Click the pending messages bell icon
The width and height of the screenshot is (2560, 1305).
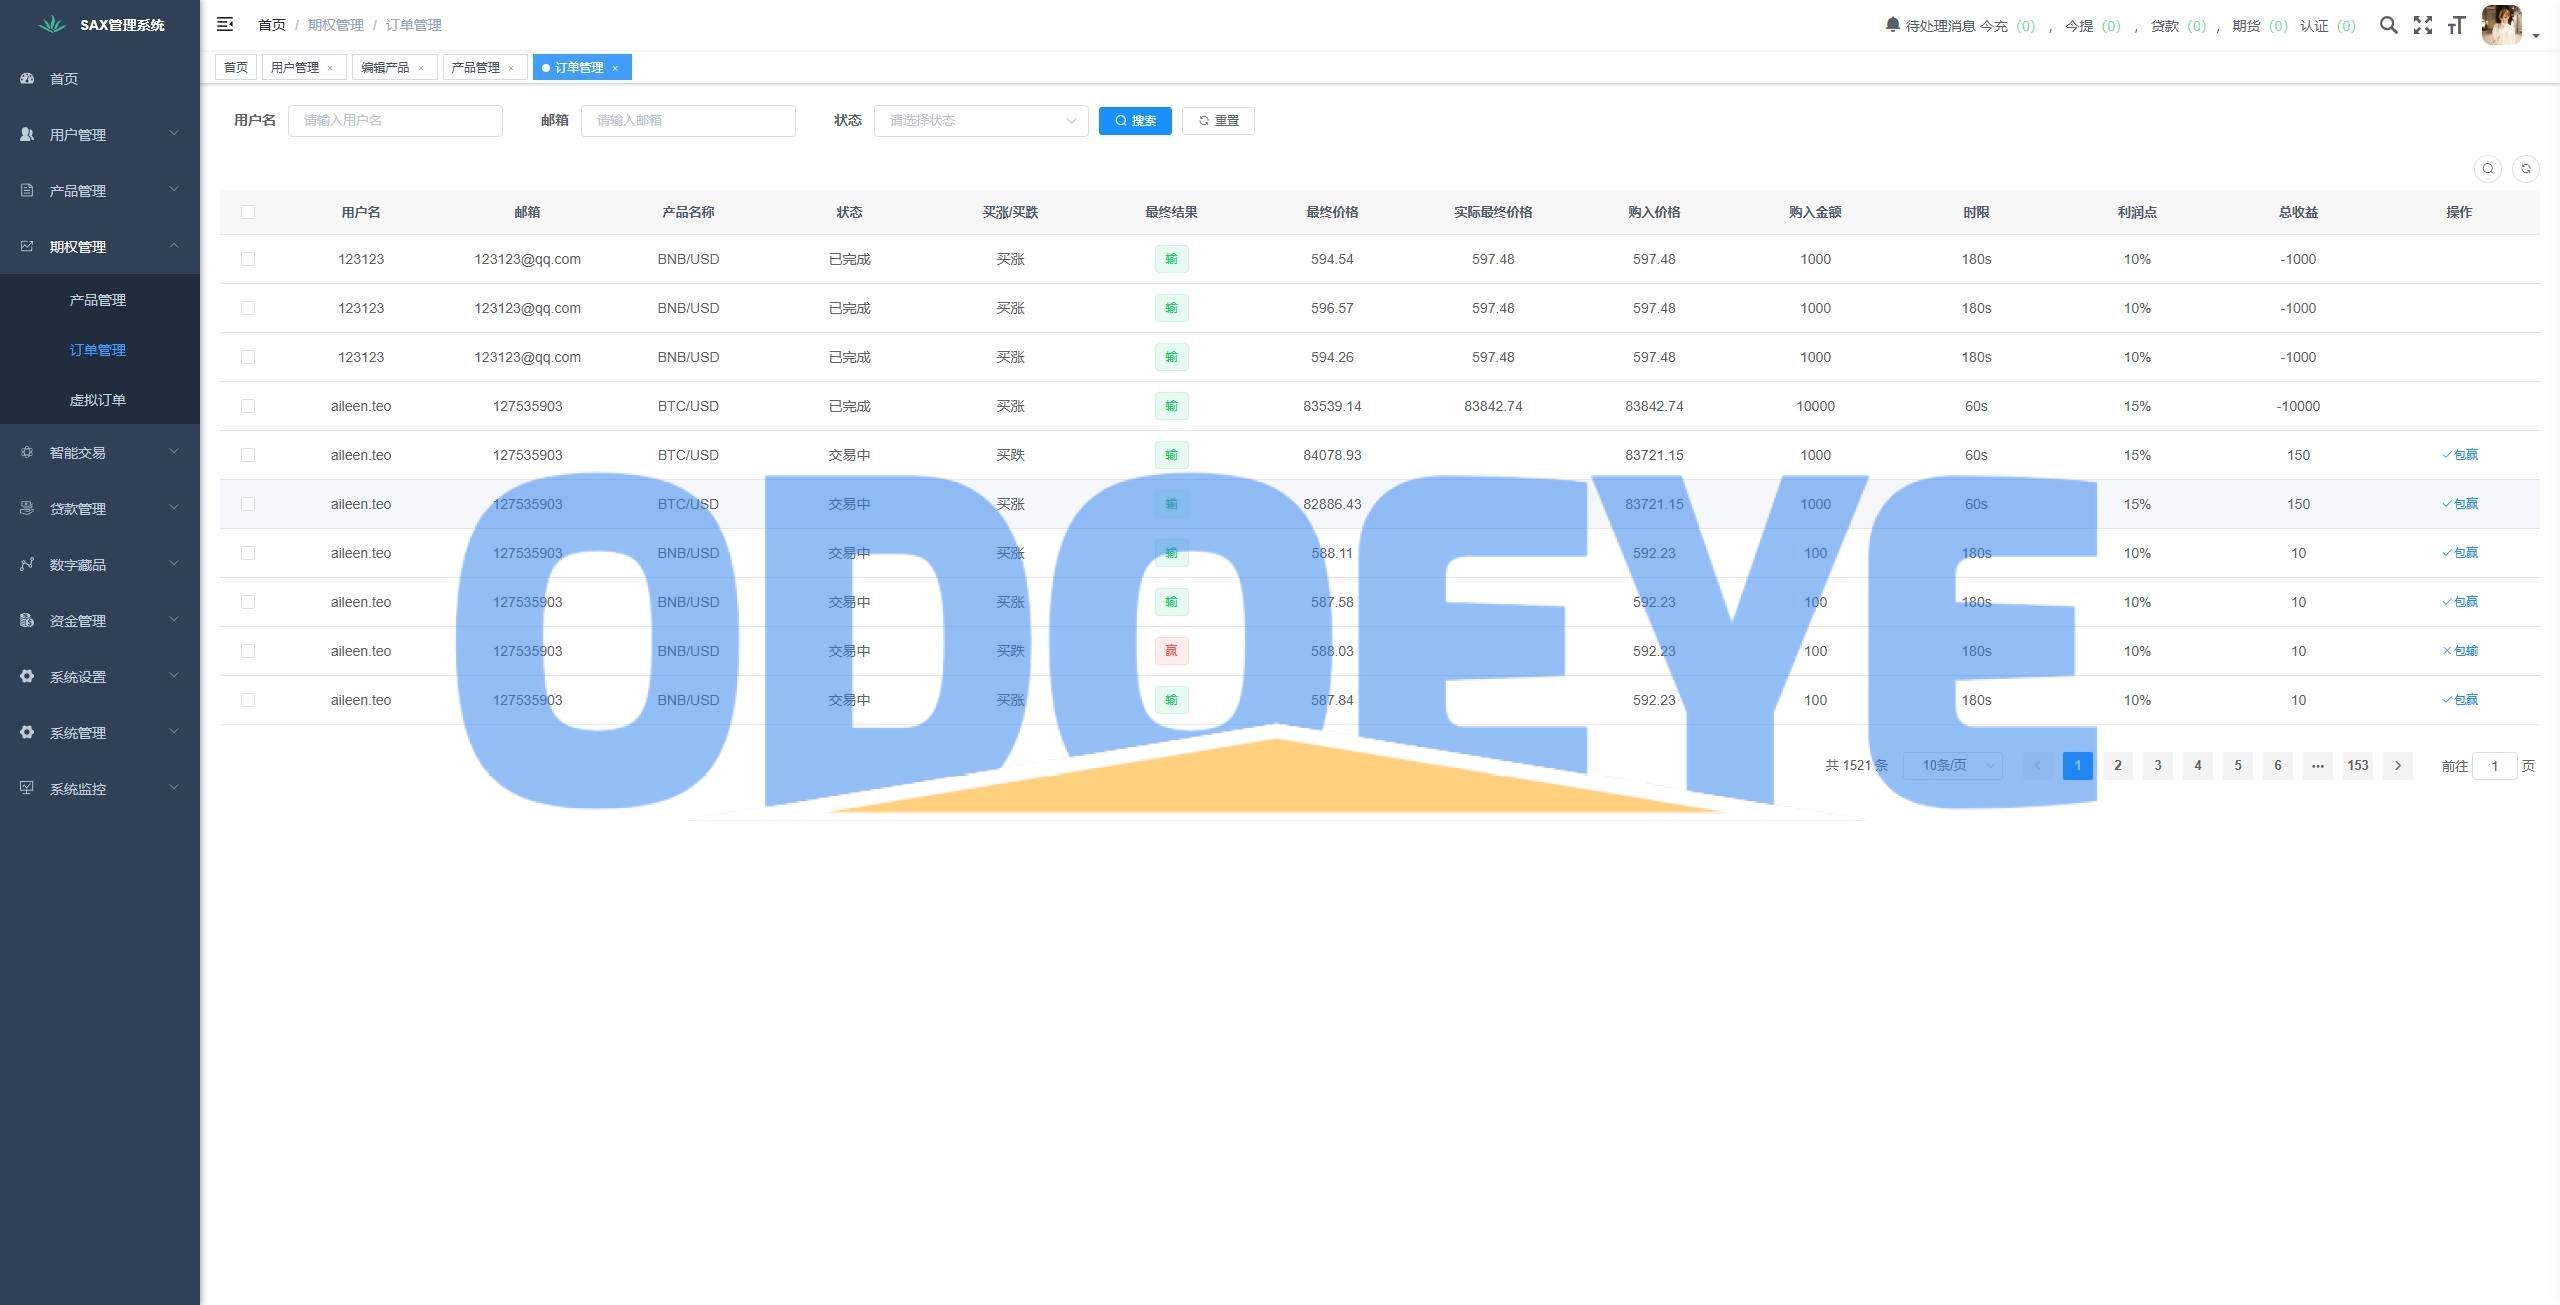(x=1892, y=24)
